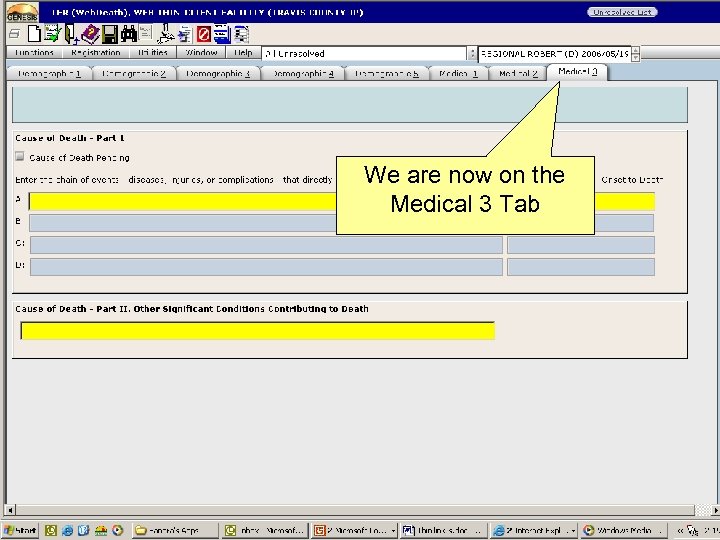
Task: Click the exit door icon in toolbar
Action: click(71, 34)
